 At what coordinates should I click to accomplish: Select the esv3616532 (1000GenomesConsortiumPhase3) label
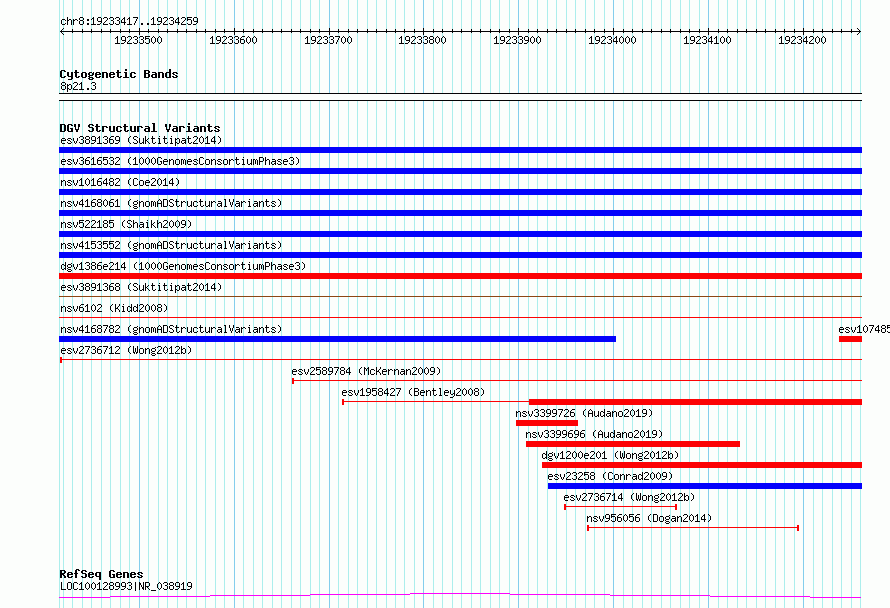180,161
